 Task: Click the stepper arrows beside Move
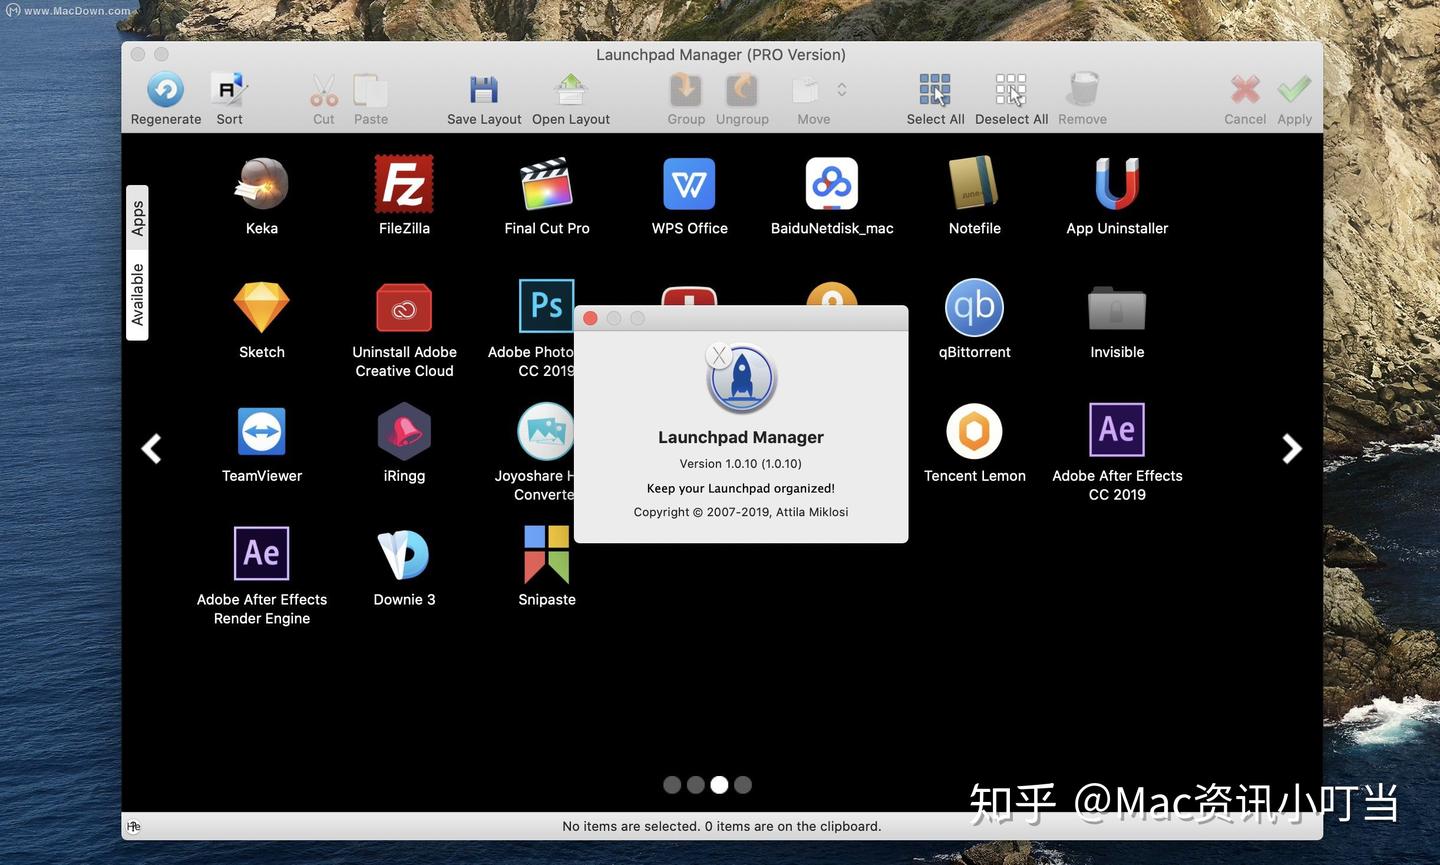[842, 90]
